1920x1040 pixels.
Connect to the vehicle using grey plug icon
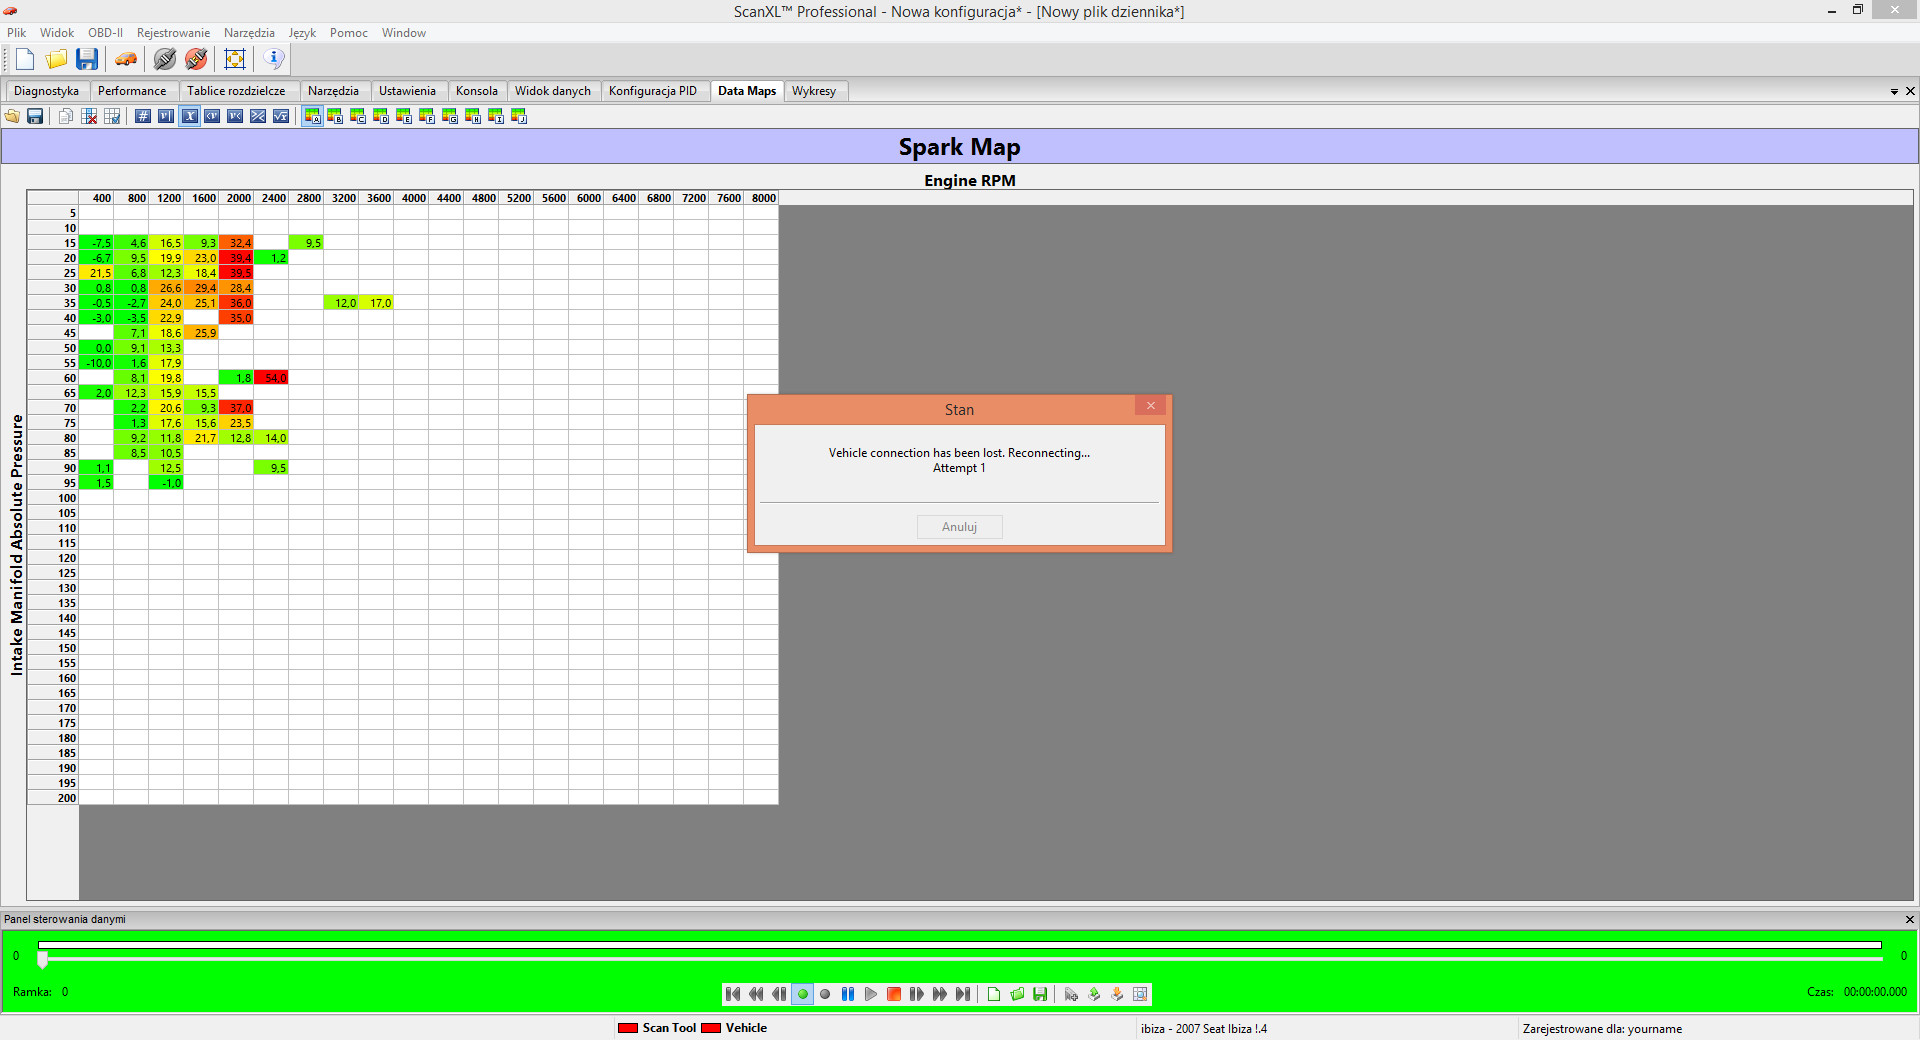(165, 59)
